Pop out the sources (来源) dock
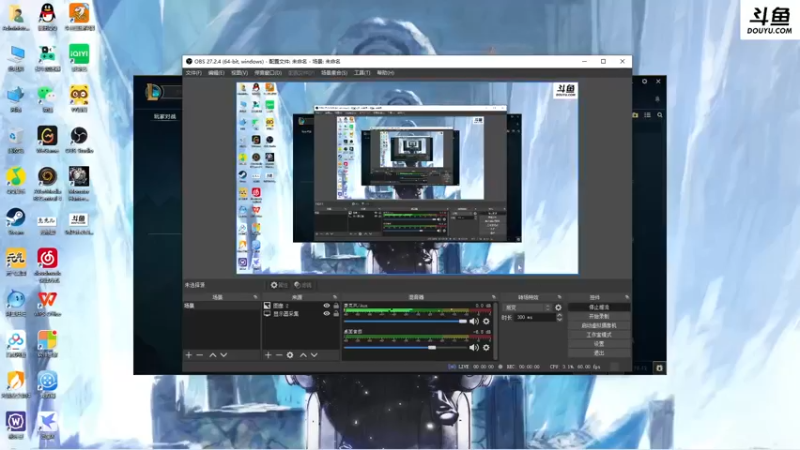800x450 pixels. (335, 297)
